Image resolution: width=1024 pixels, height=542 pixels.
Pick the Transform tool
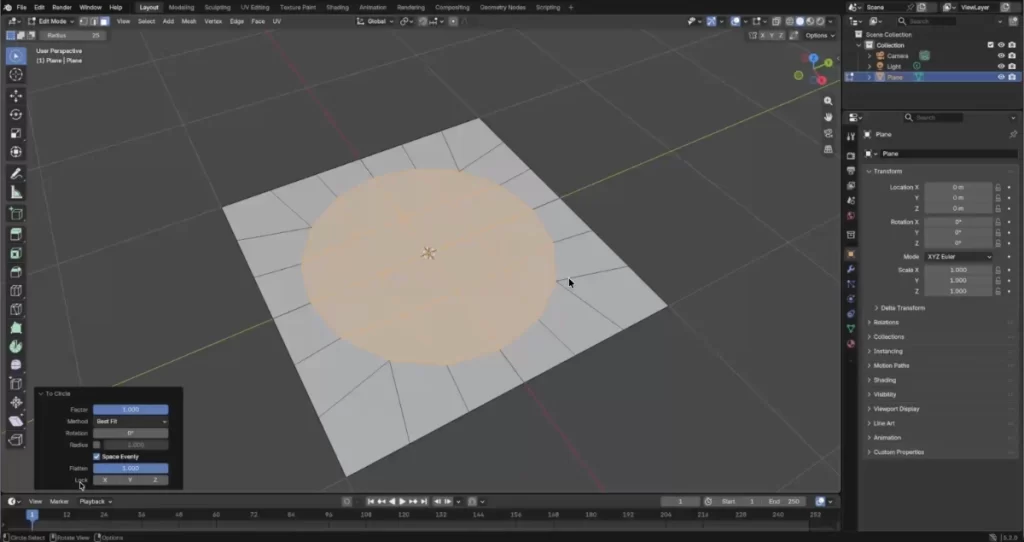16,152
